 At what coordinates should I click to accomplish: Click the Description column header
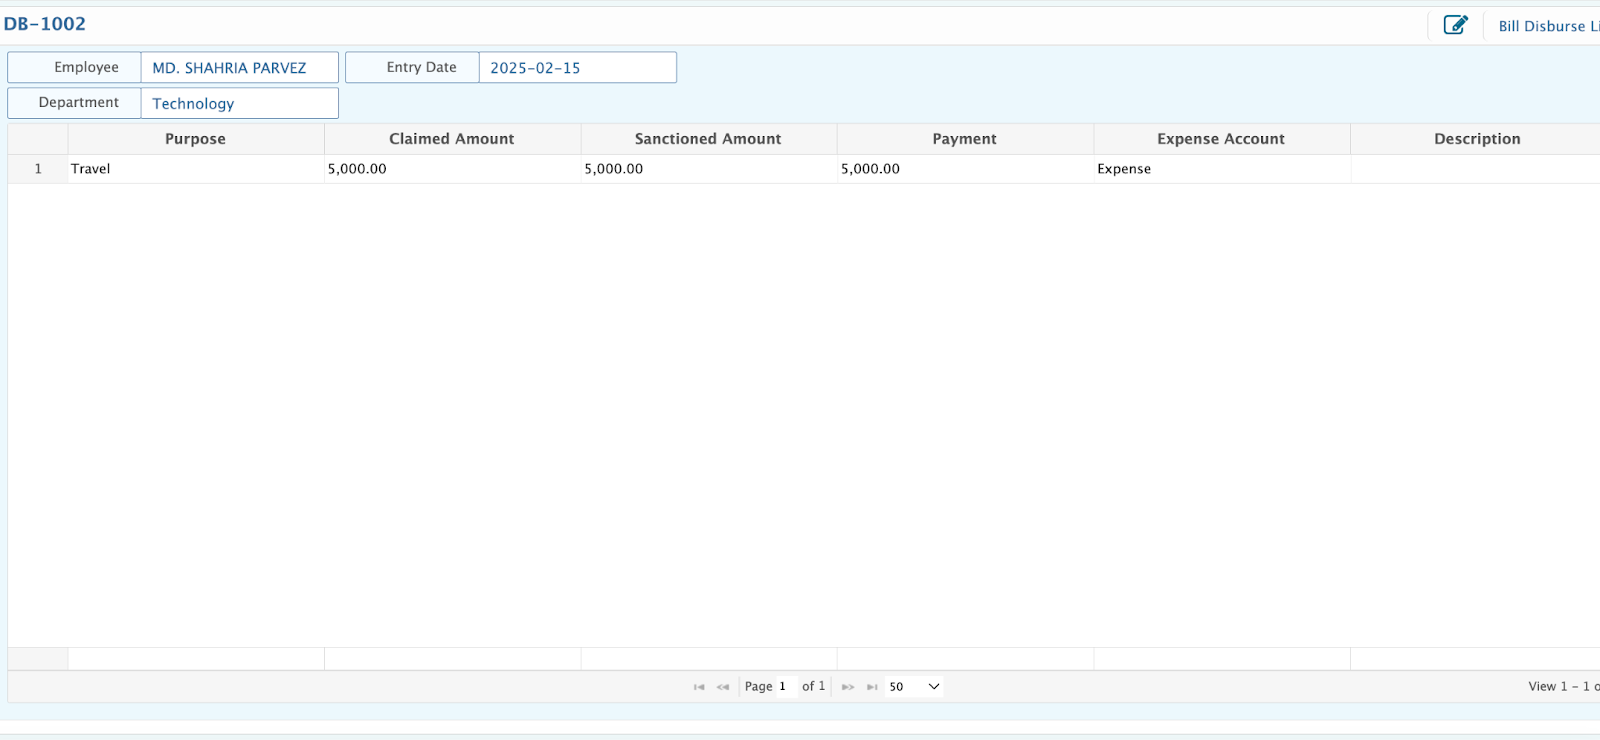tap(1476, 139)
